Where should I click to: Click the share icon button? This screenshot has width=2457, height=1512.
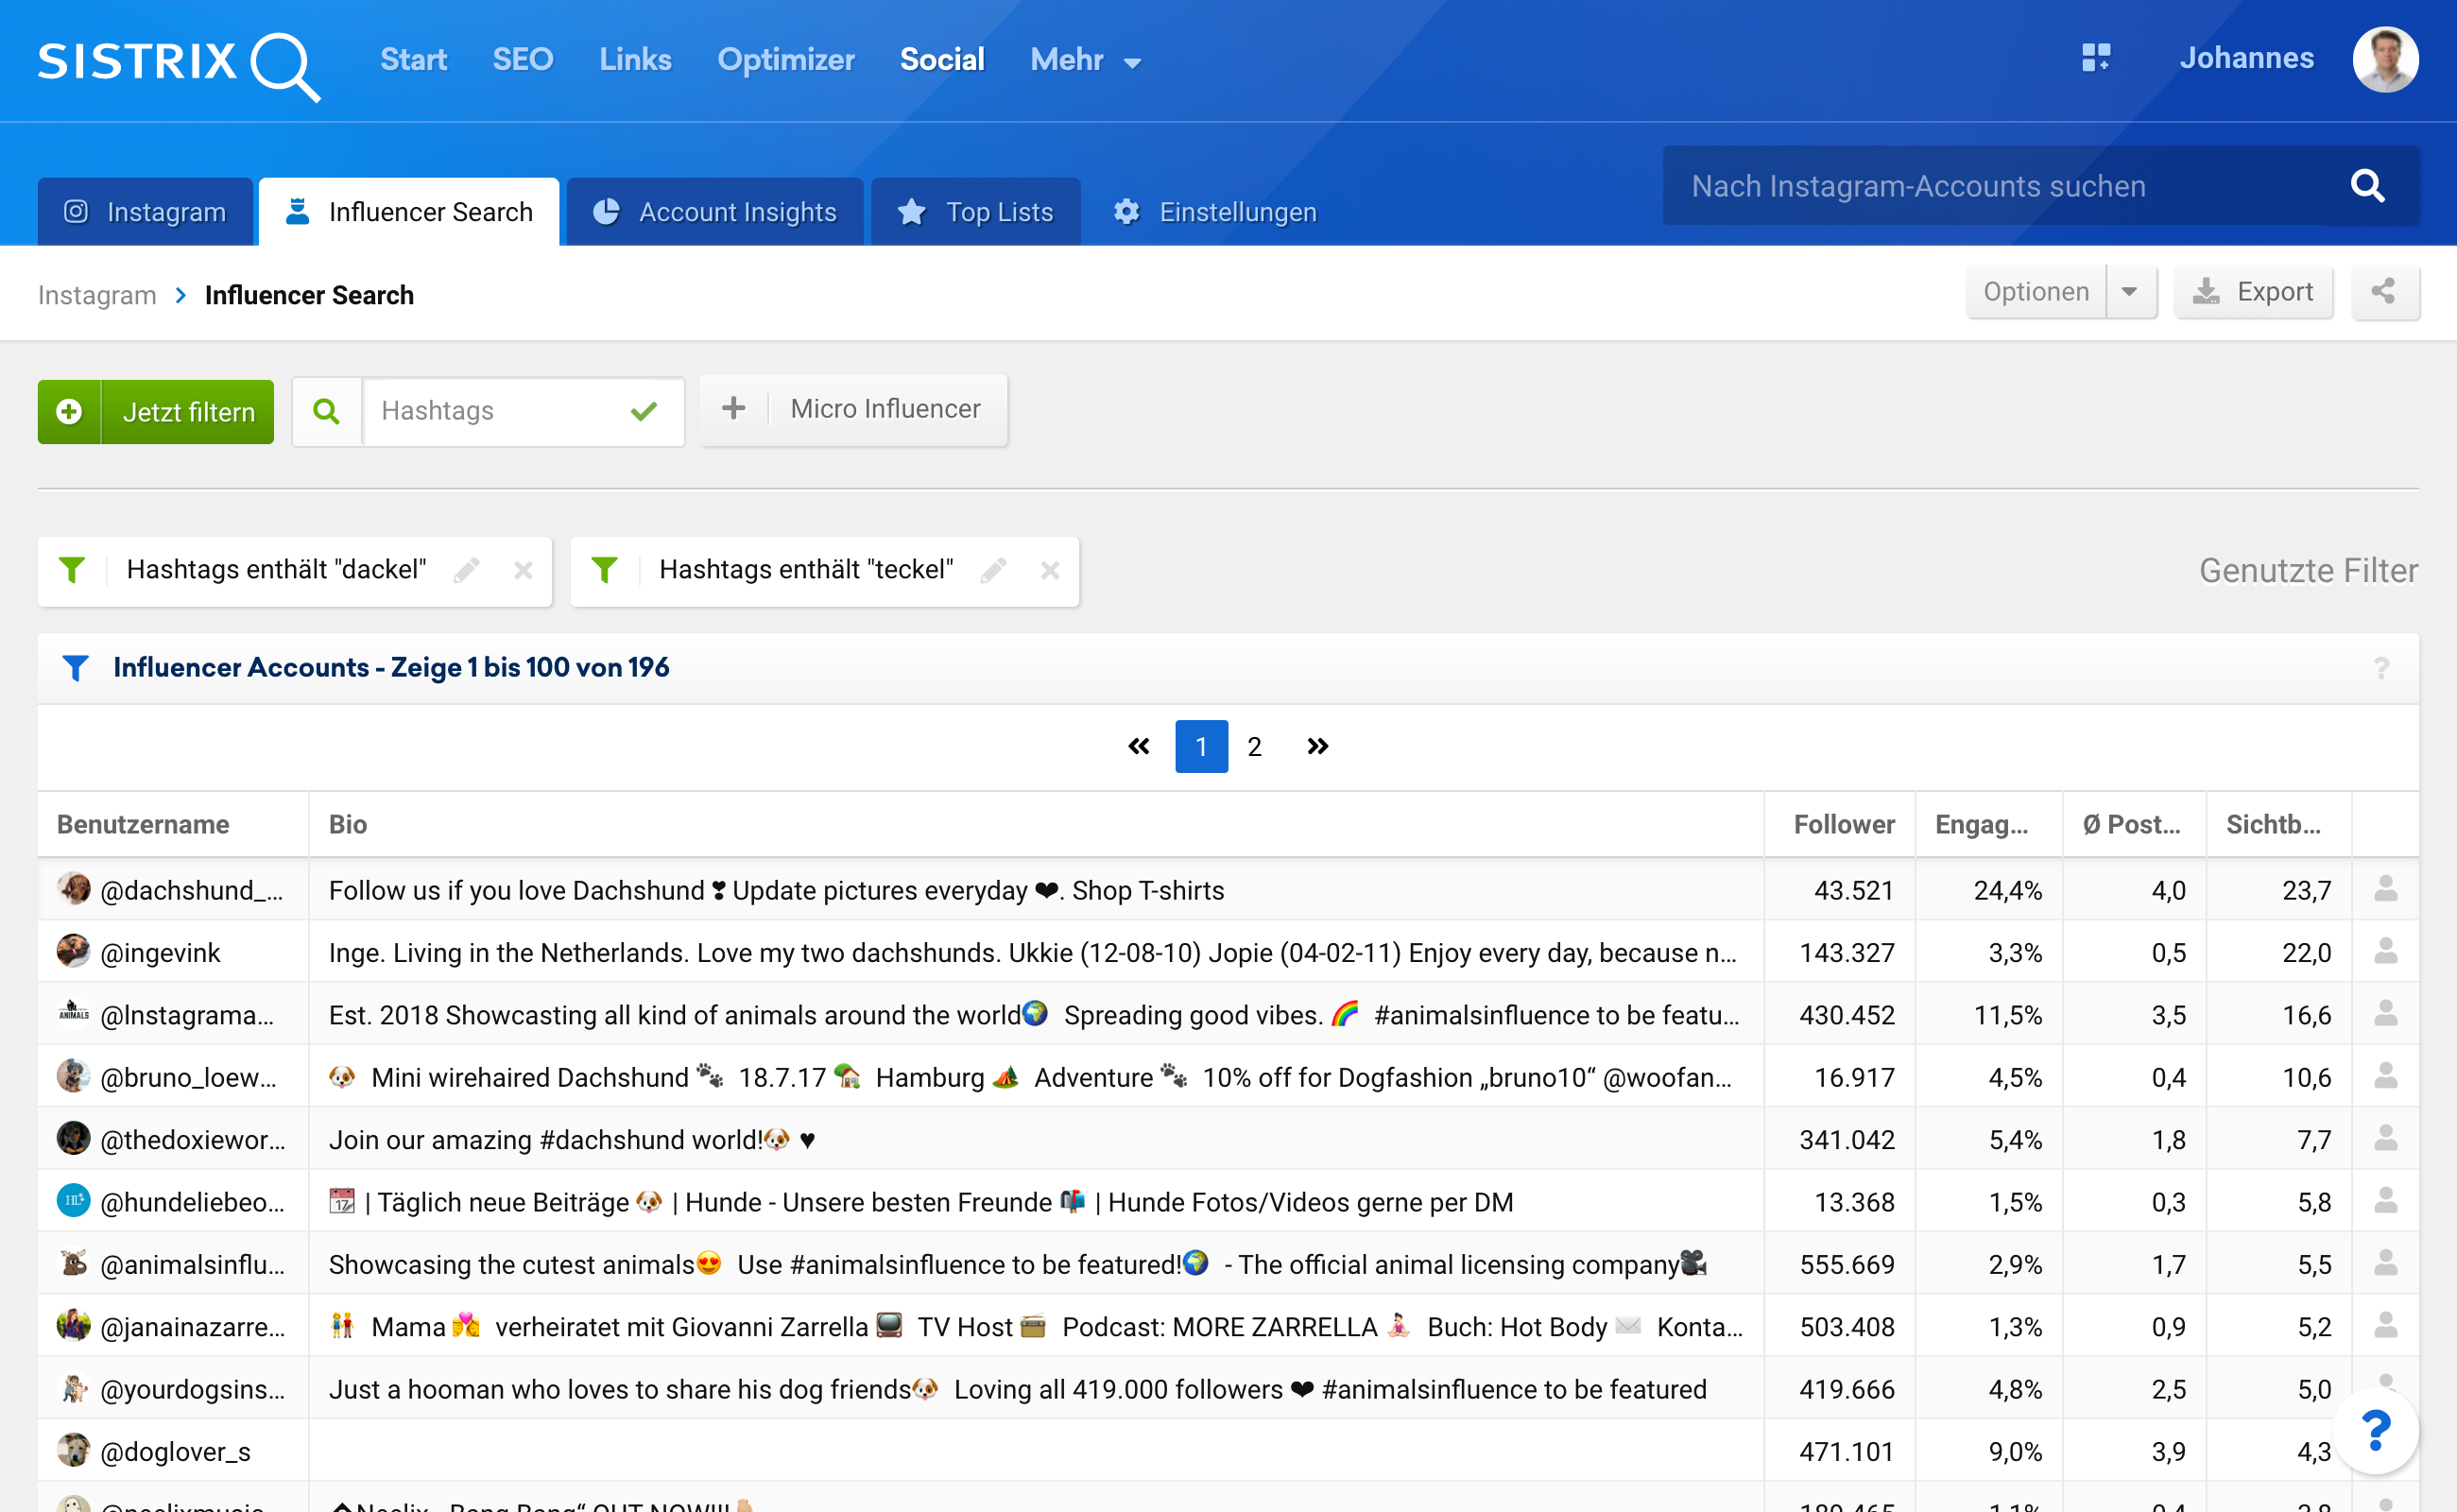pyautogui.click(x=2383, y=292)
